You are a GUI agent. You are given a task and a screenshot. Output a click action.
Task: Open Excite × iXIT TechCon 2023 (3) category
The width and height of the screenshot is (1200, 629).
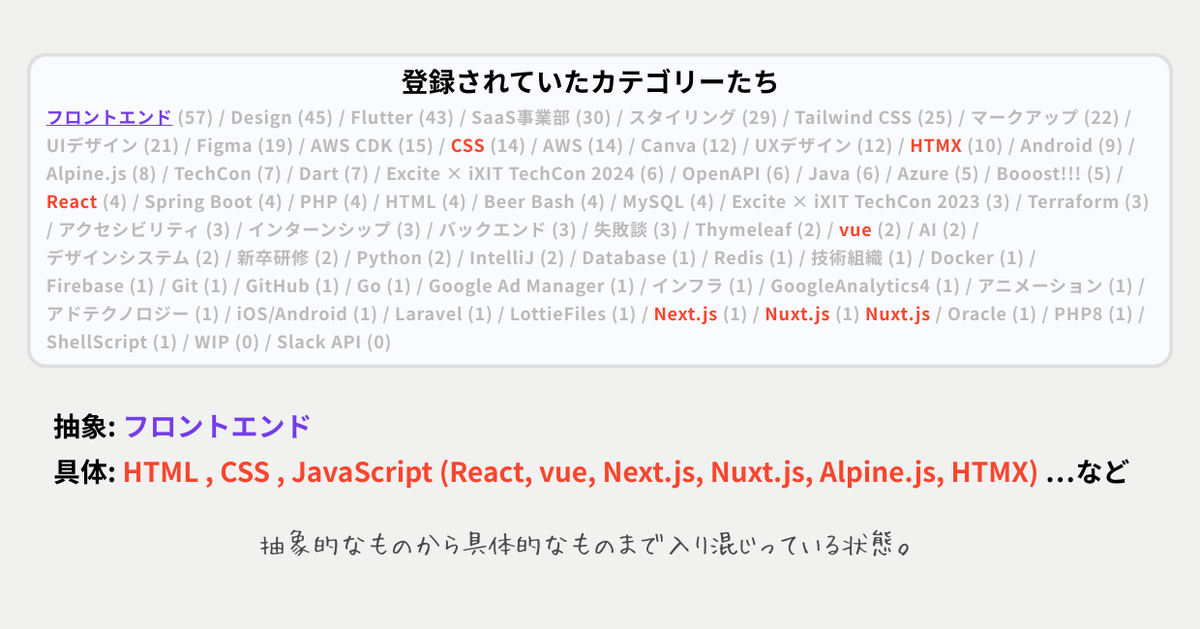(871, 202)
